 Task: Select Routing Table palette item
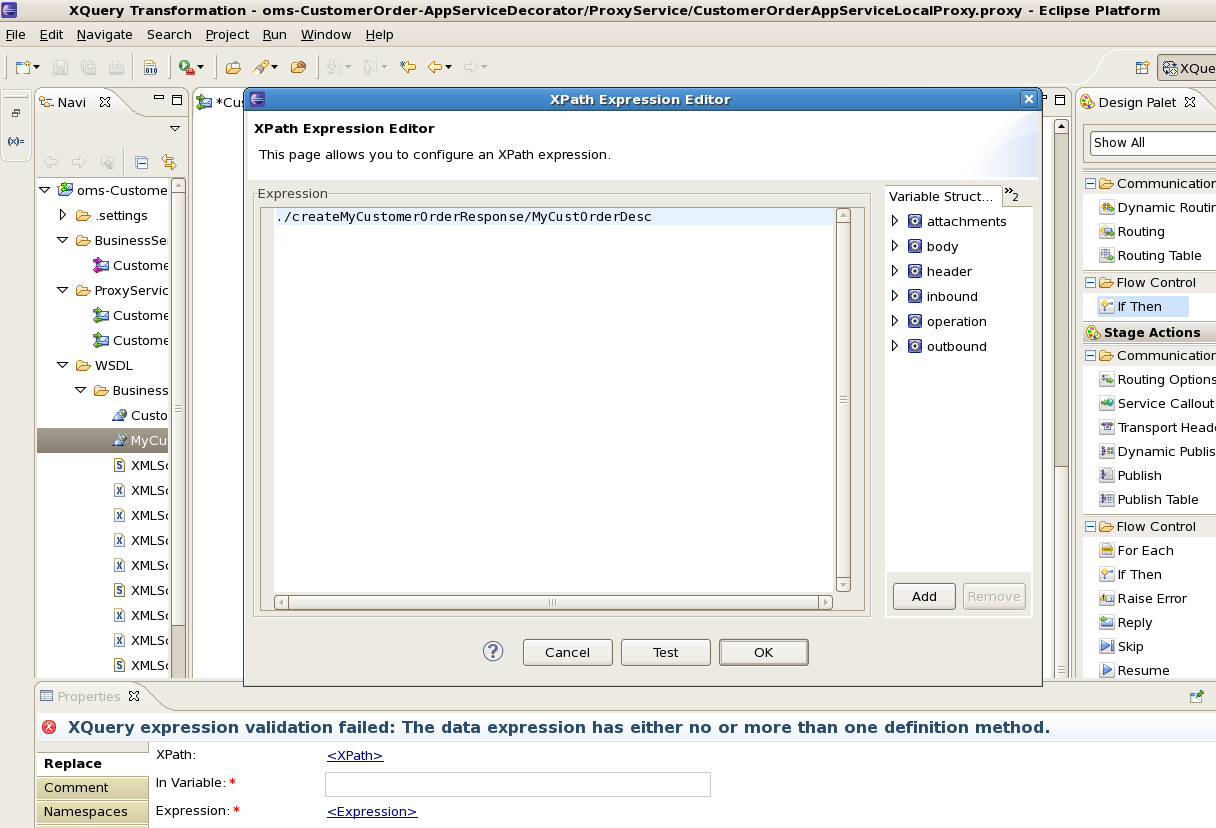coord(1150,255)
